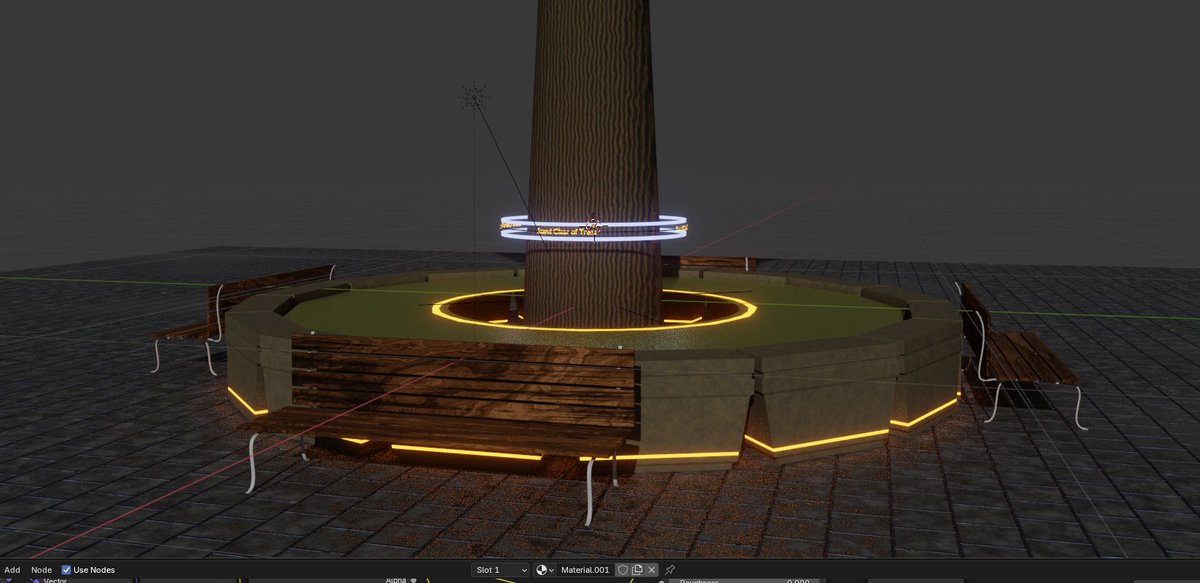
Task: Toggle the pin icon in node editor header
Action: coord(671,570)
